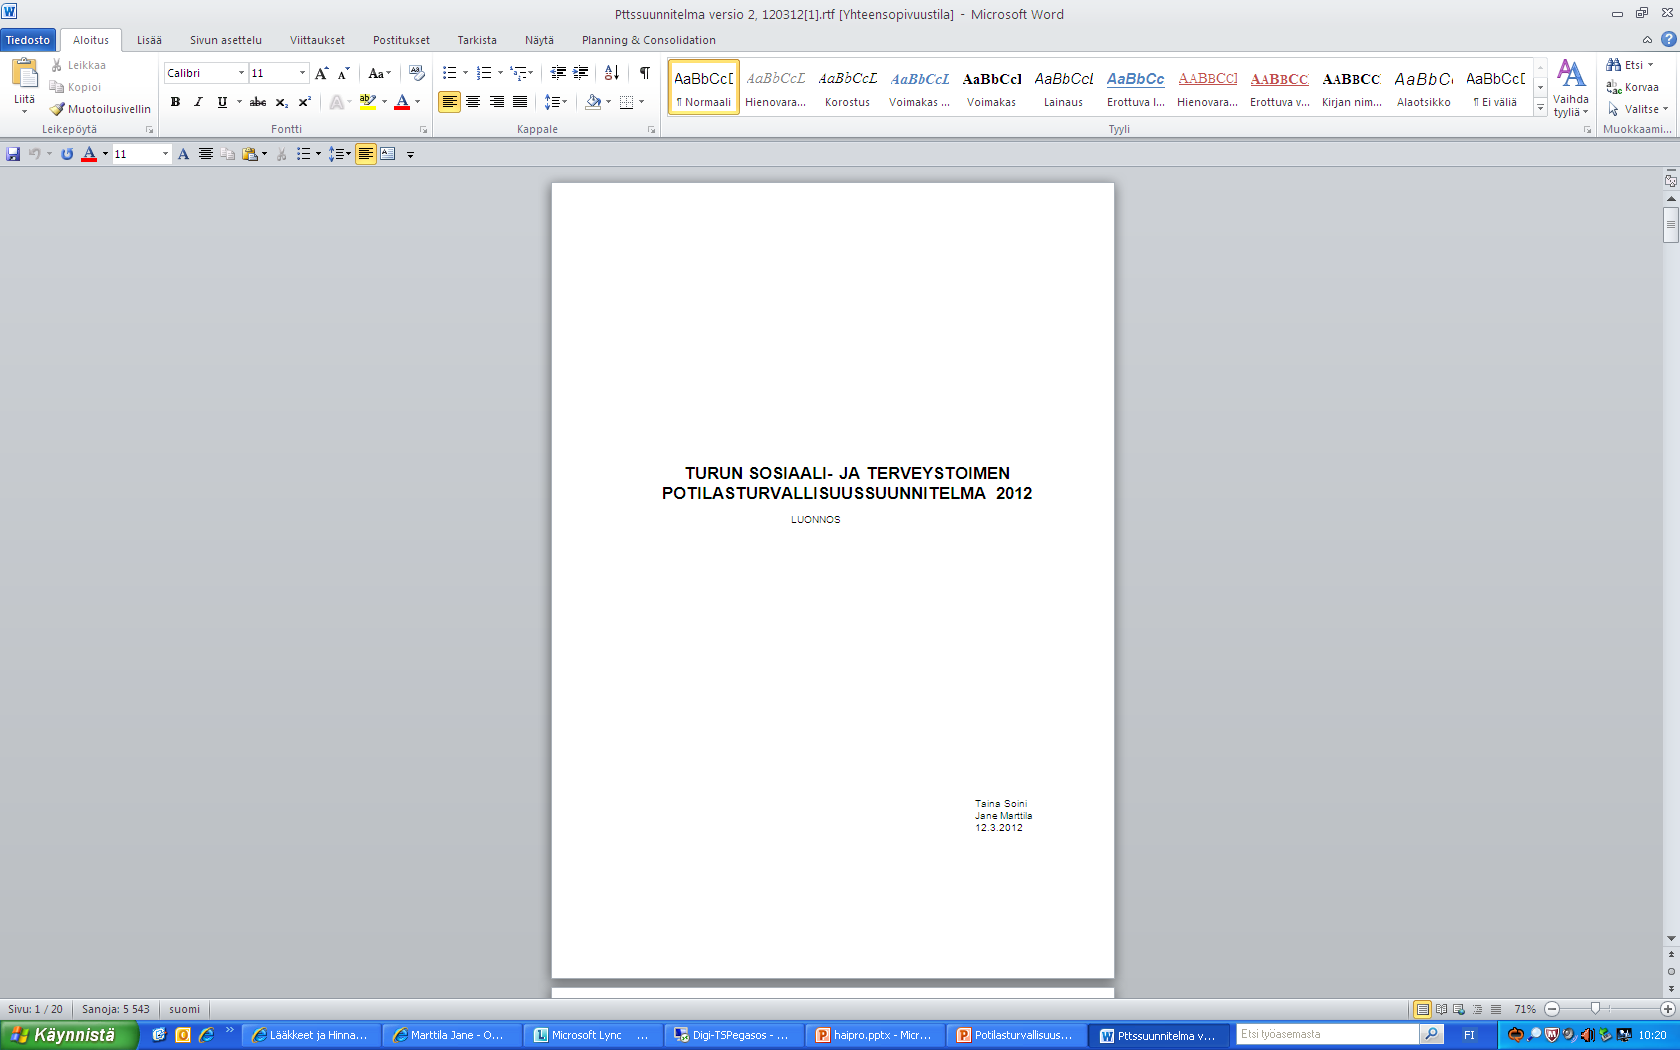
Task: Open the line spacing dropdown
Action: point(556,102)
